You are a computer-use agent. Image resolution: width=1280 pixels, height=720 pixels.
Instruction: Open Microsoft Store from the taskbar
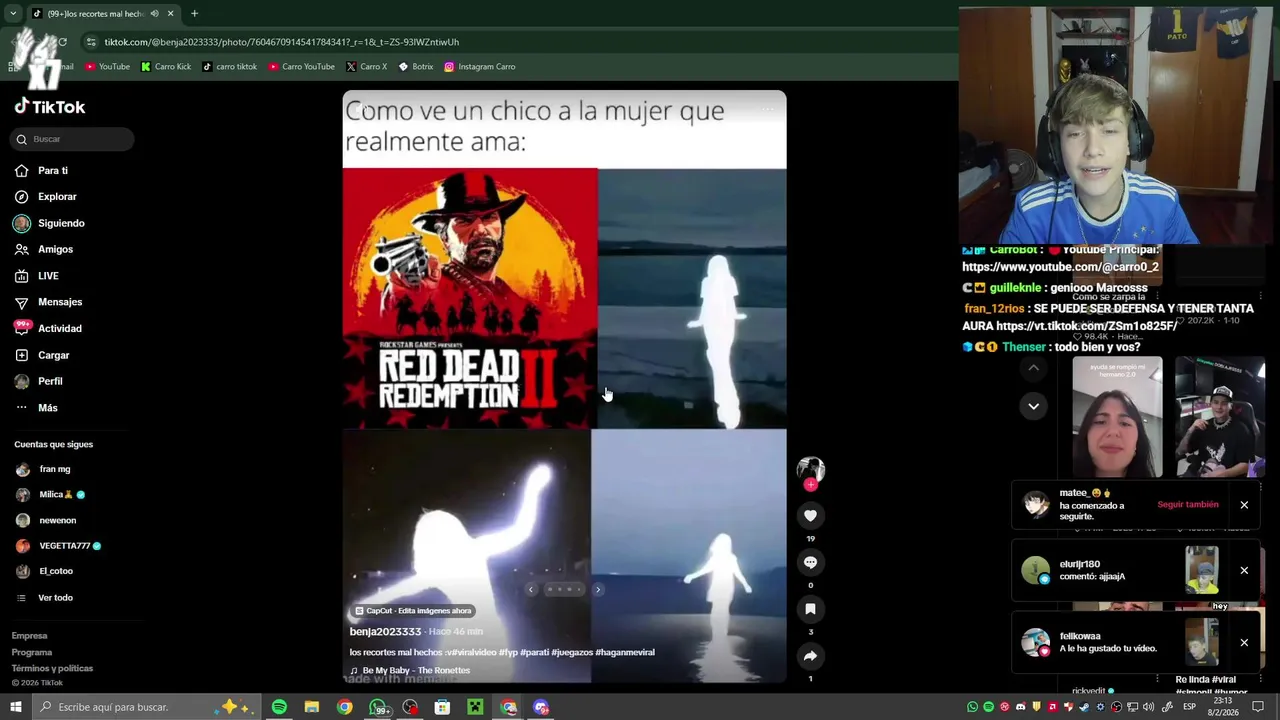[x=442, y=707]
